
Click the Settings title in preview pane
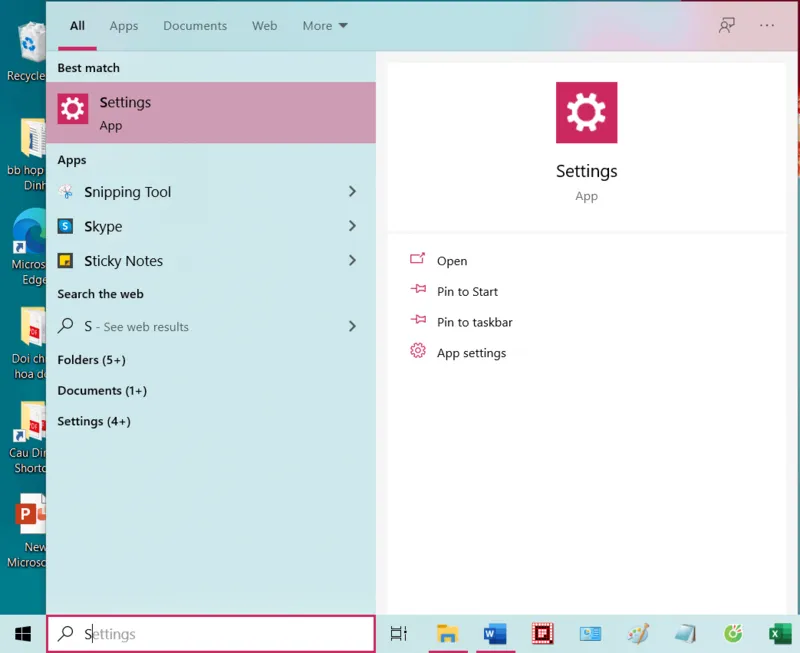click(x=586, y=171)
